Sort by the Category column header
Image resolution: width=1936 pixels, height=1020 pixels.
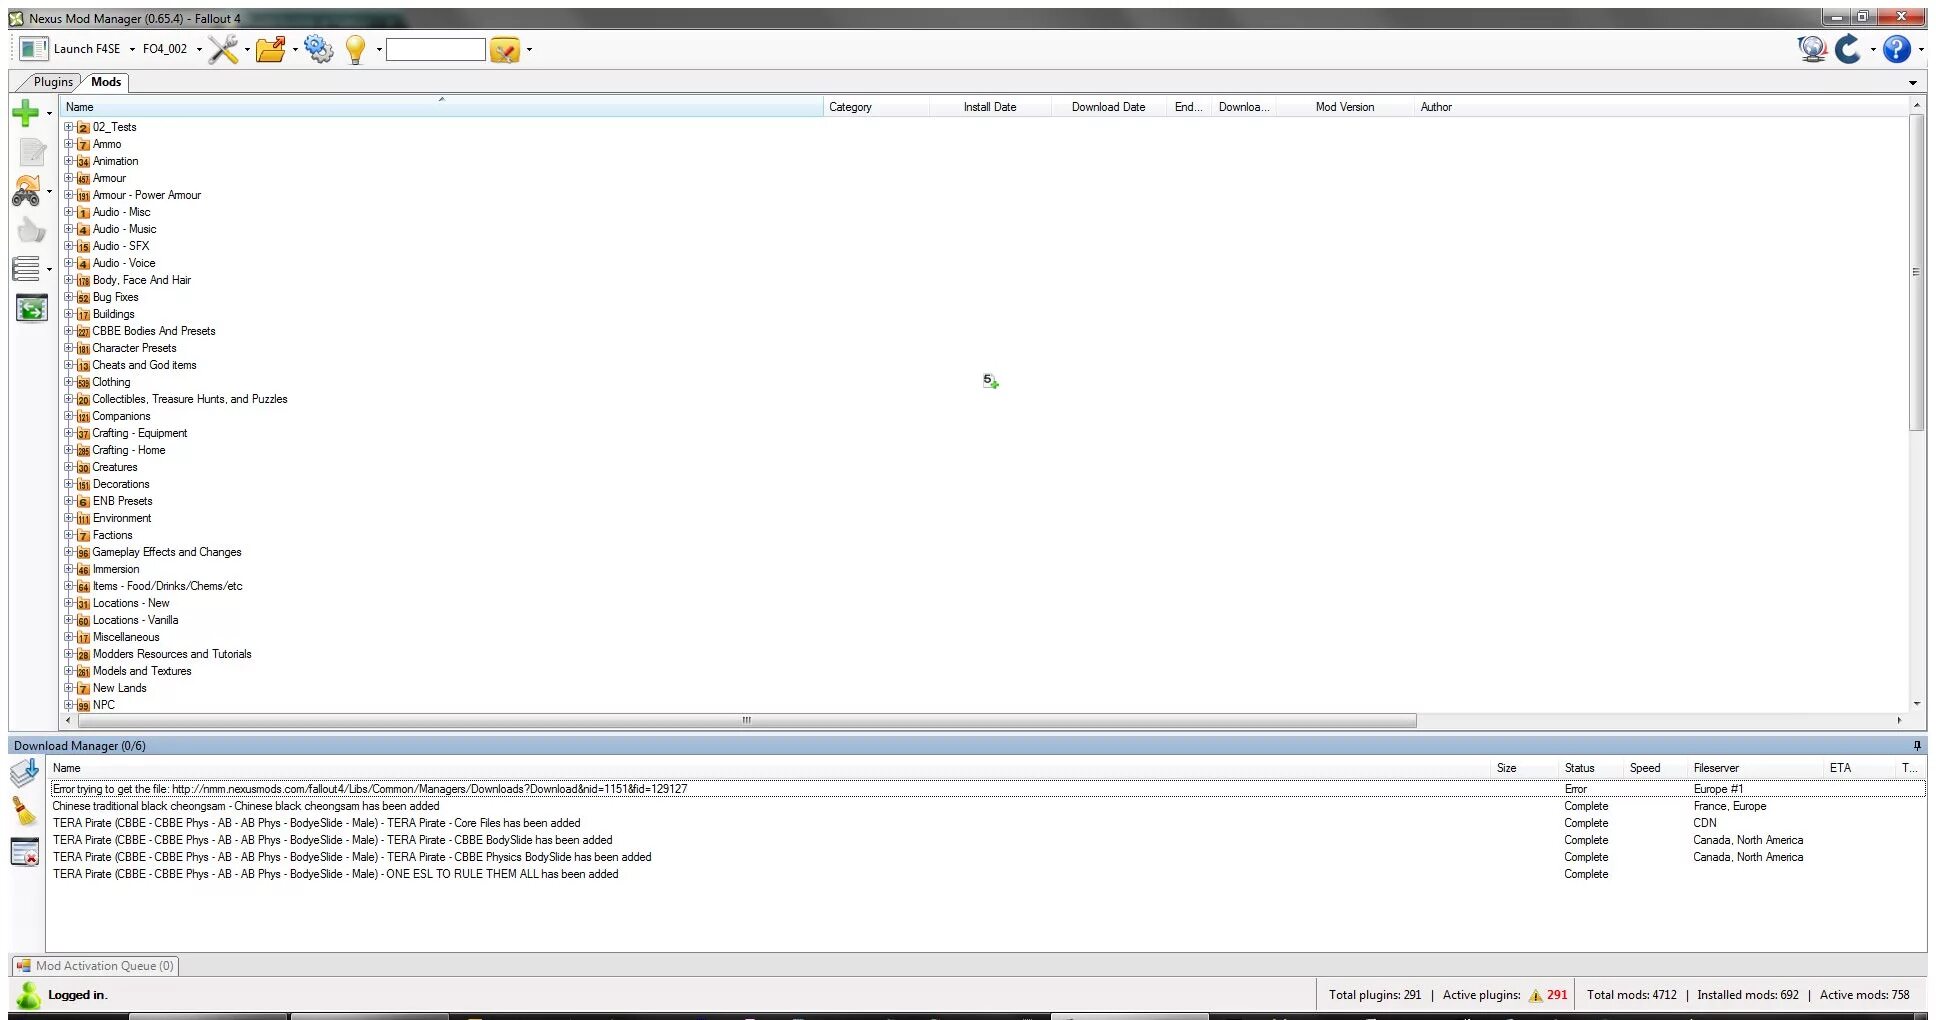coord(876,107)
